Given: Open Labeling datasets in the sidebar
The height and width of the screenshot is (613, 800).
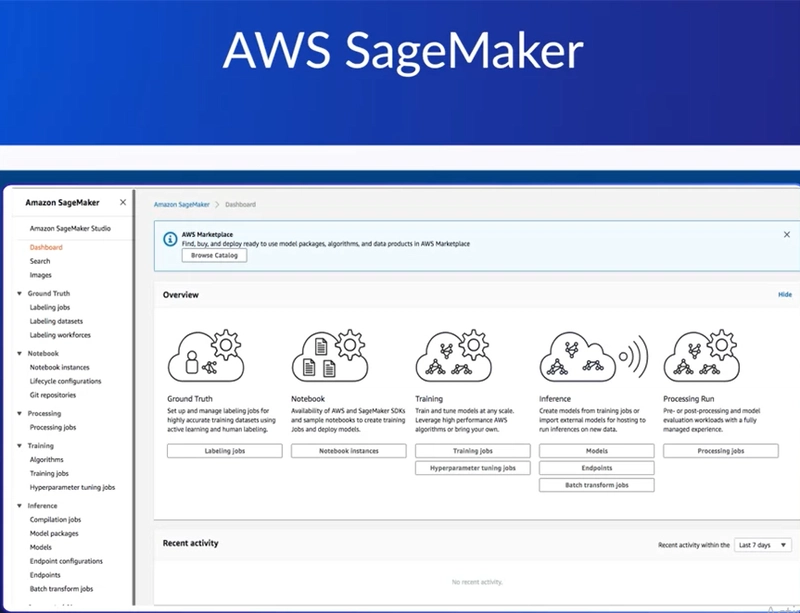Looking at the screenshot, I should click(x=56, y=321).
